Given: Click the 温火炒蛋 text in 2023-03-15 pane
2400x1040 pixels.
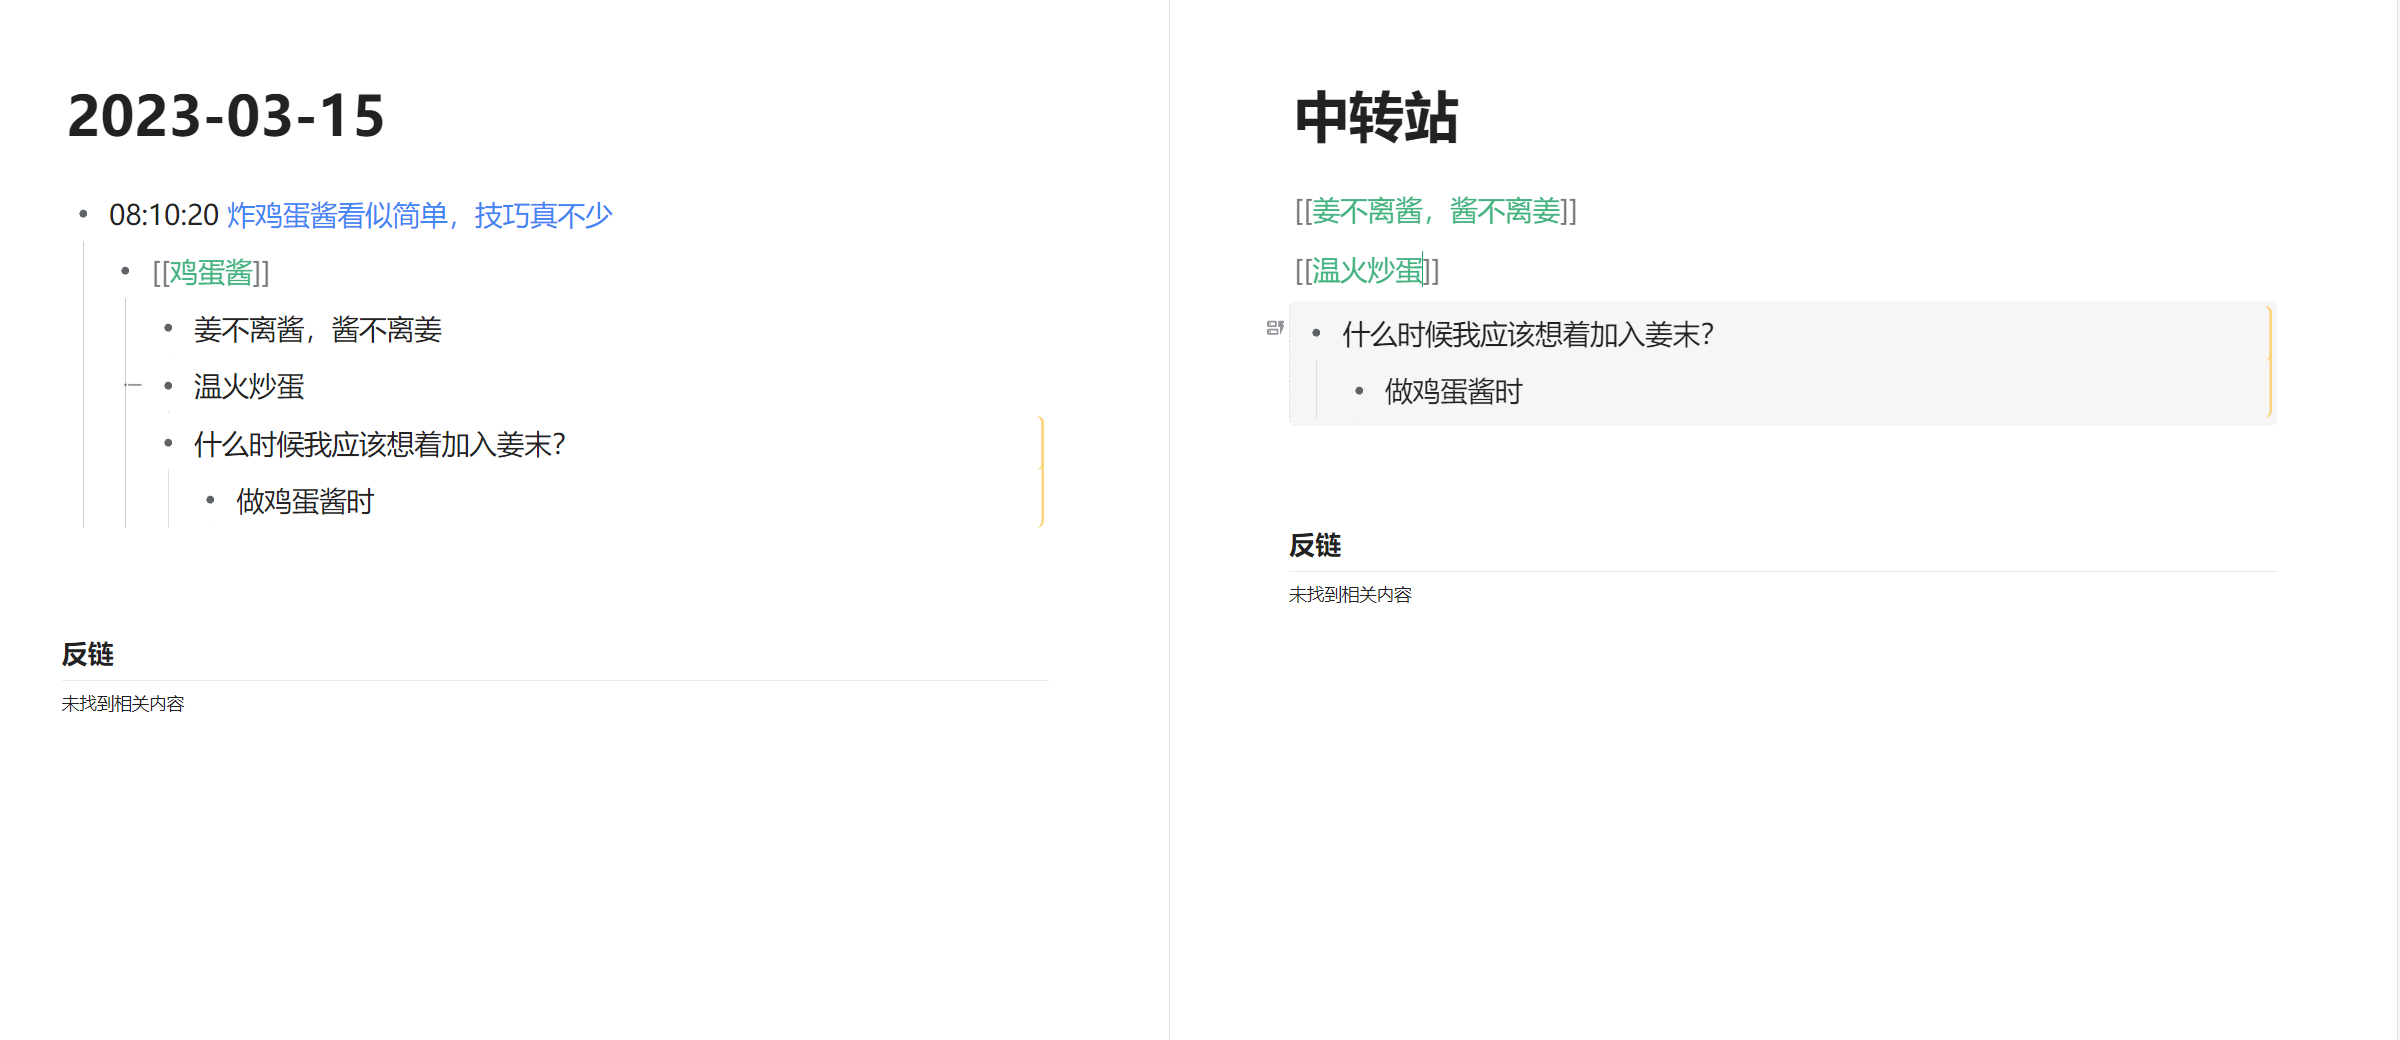Looking at the screenshot, I should [249, 386].
